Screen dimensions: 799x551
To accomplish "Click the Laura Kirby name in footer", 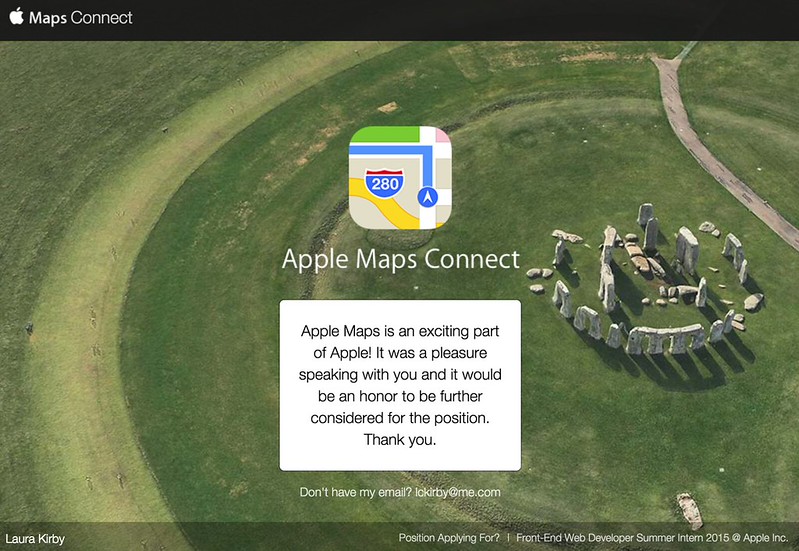I will click(x=35, y=539).
